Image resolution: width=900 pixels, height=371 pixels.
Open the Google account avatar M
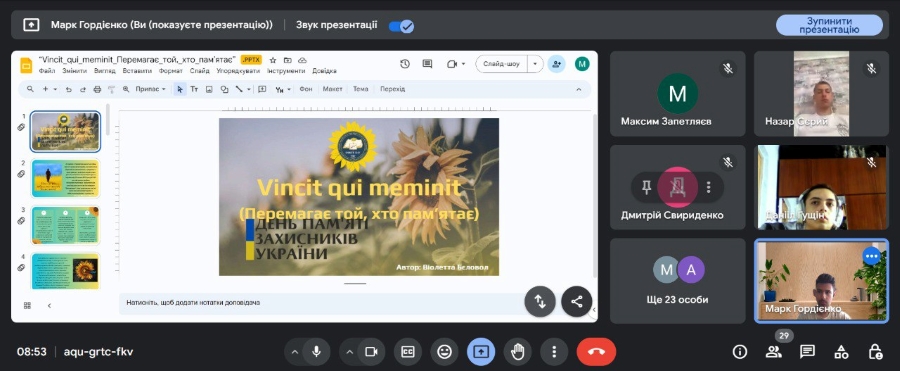point(582,64)
